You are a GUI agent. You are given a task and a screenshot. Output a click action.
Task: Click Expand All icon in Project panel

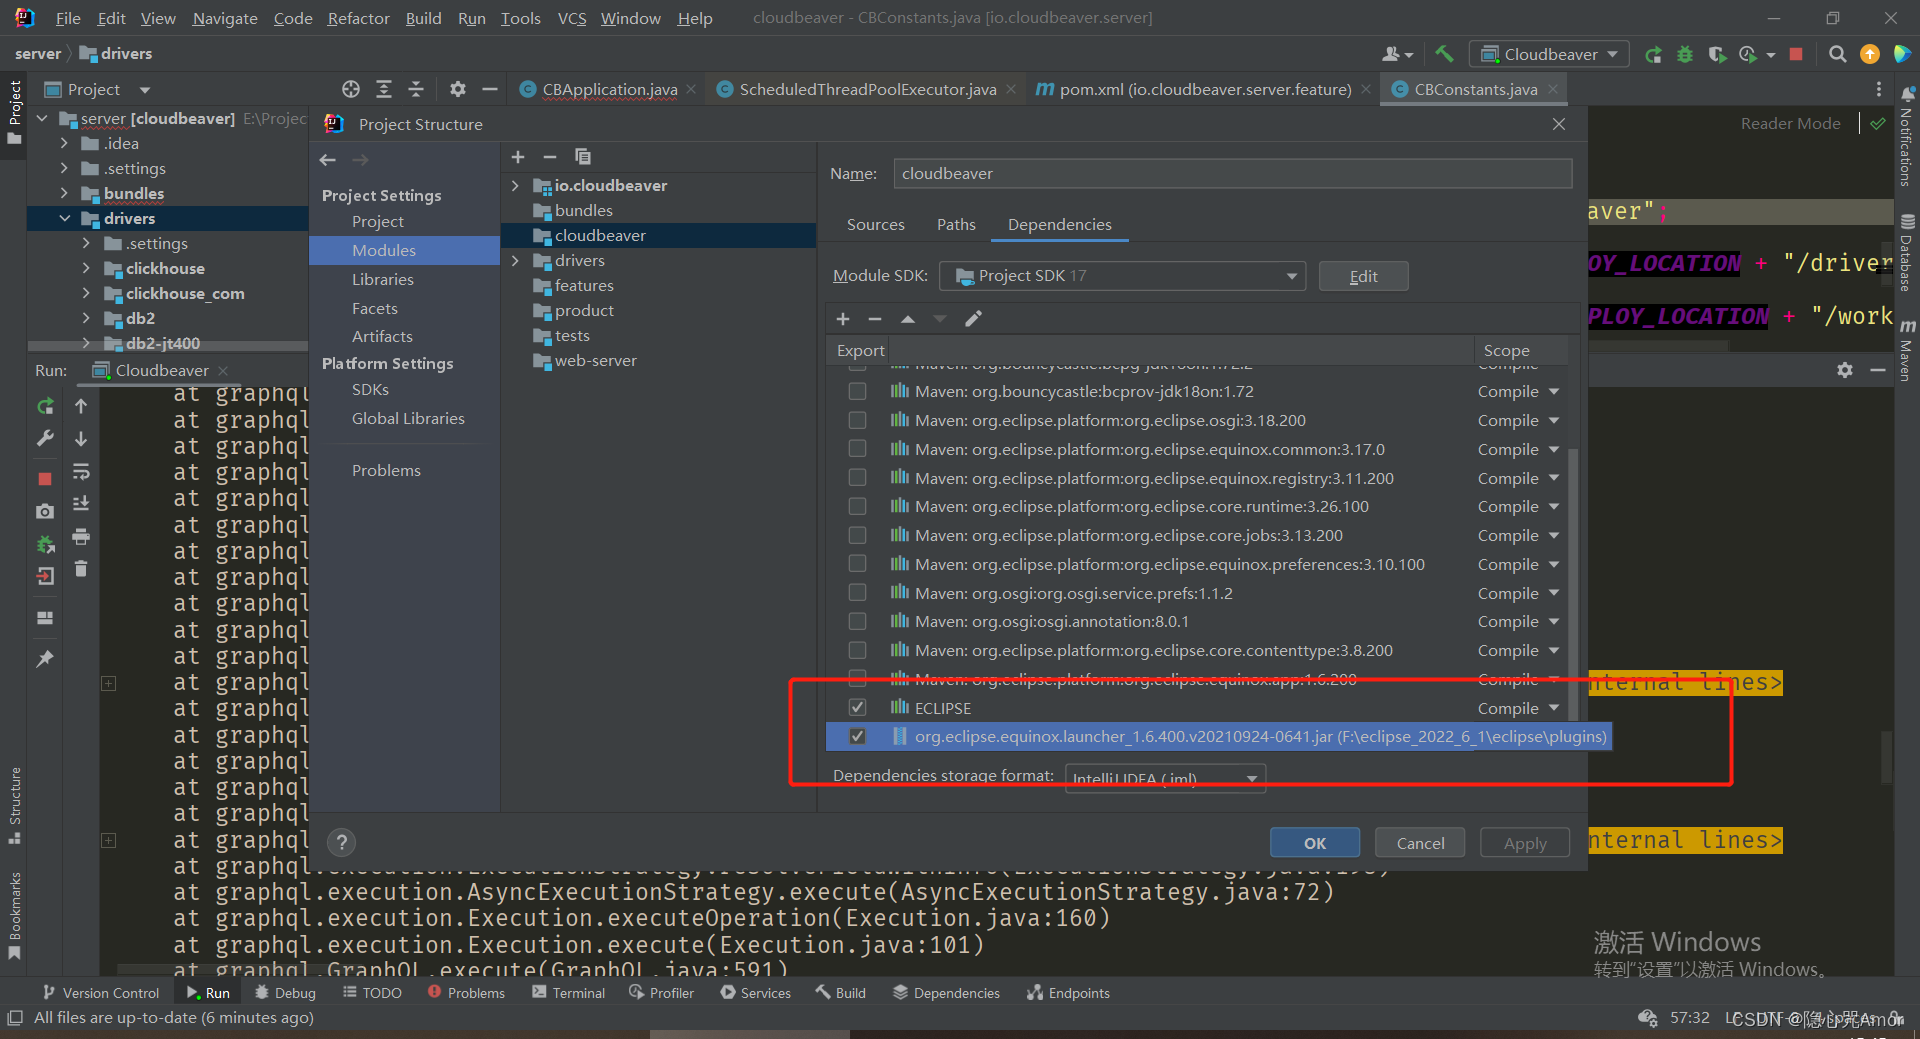click(x=384, y=89)
